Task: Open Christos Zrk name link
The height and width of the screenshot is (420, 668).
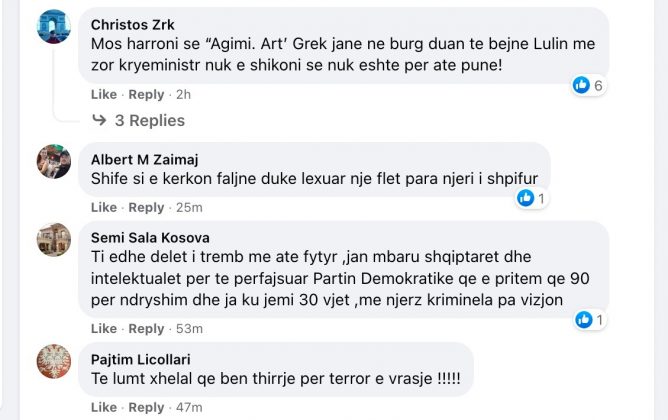Action: 132,25
